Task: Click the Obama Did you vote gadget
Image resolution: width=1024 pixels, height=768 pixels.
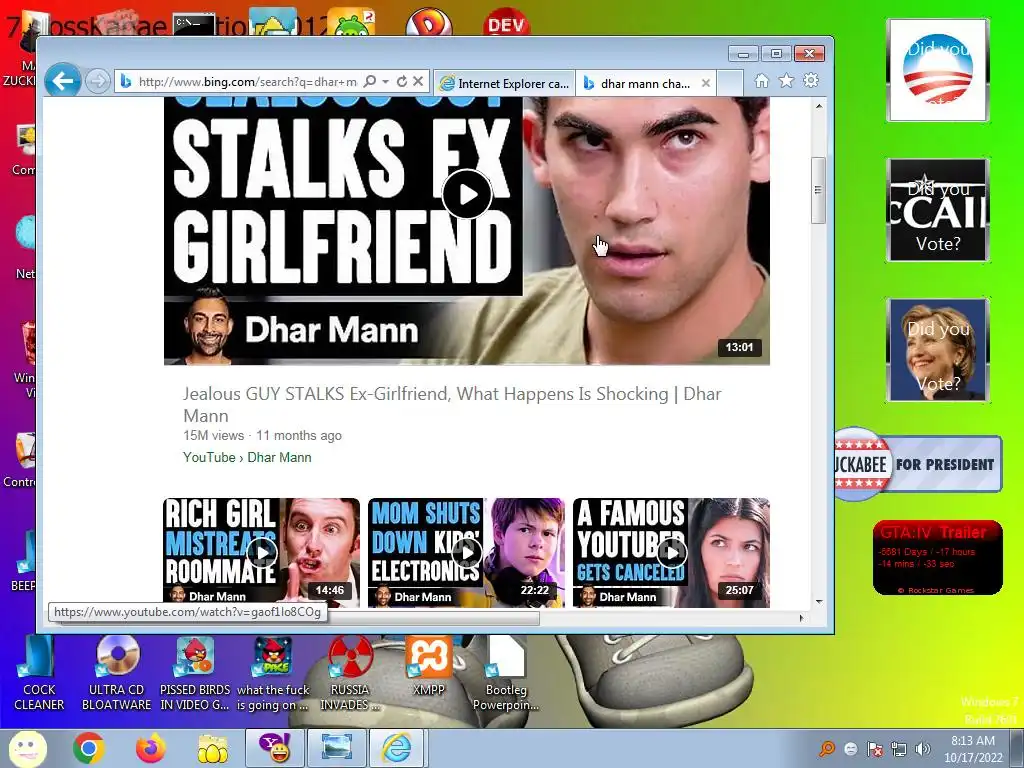Action: 938,70
